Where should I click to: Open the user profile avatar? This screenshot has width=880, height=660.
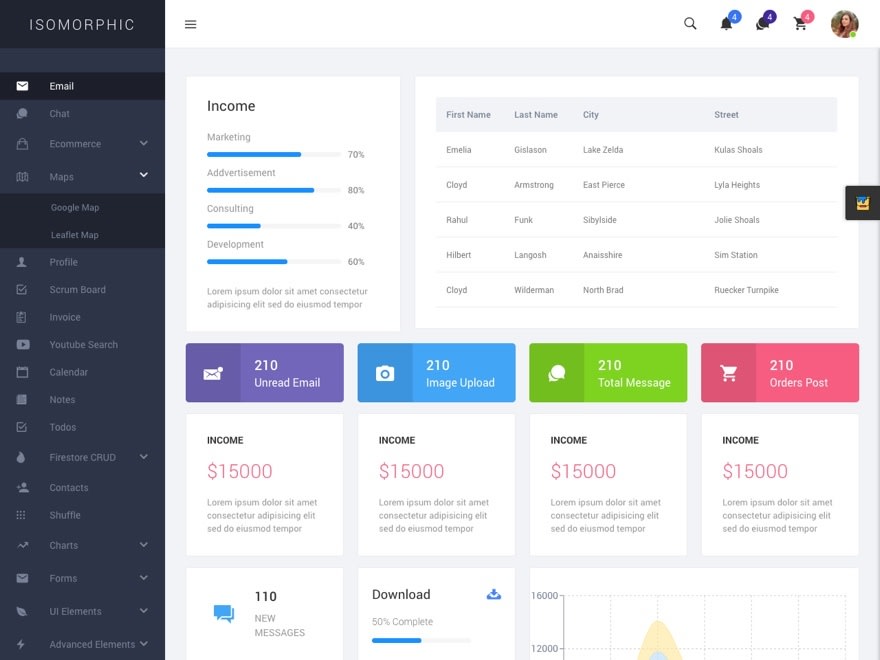(844, 24)
